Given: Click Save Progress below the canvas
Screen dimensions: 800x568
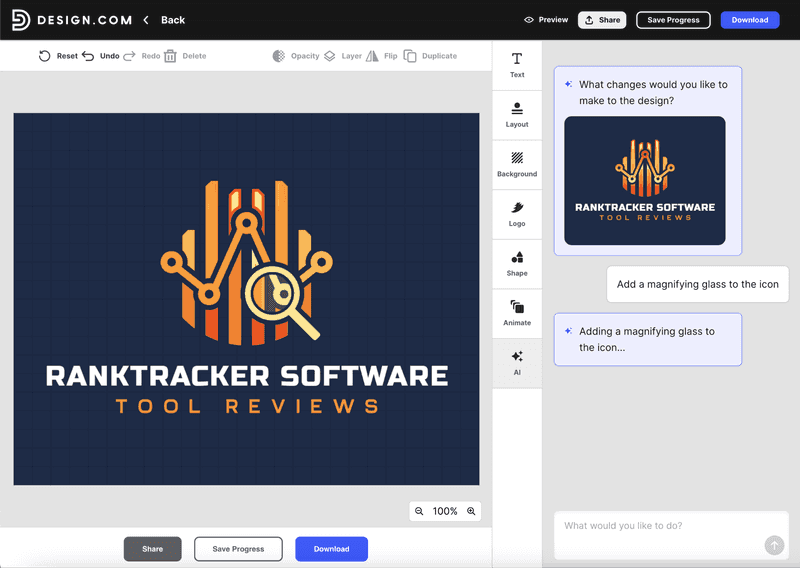Looking at the screenshot, I should tap(238, 549).
